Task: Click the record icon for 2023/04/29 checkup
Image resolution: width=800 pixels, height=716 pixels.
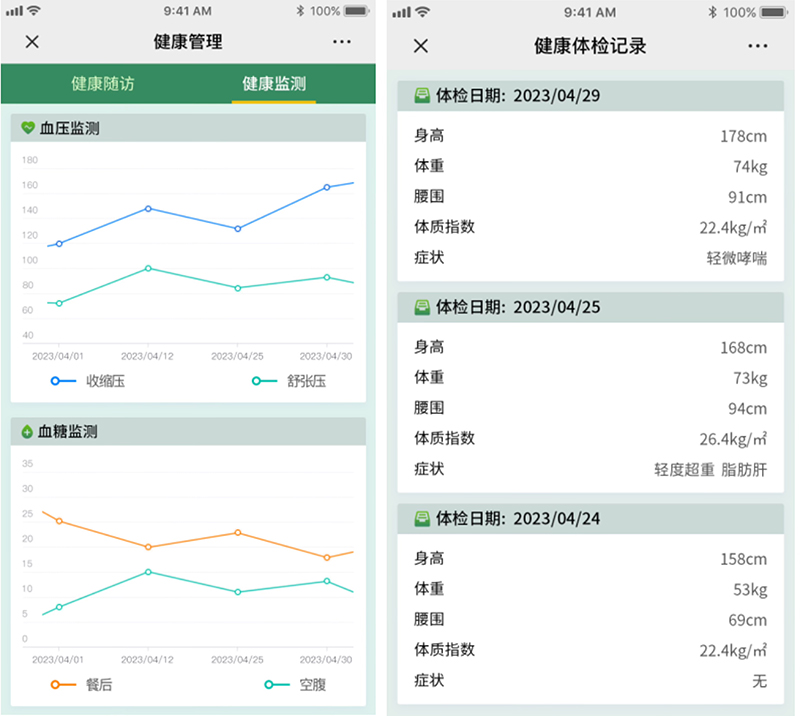Action: [422, 96]
